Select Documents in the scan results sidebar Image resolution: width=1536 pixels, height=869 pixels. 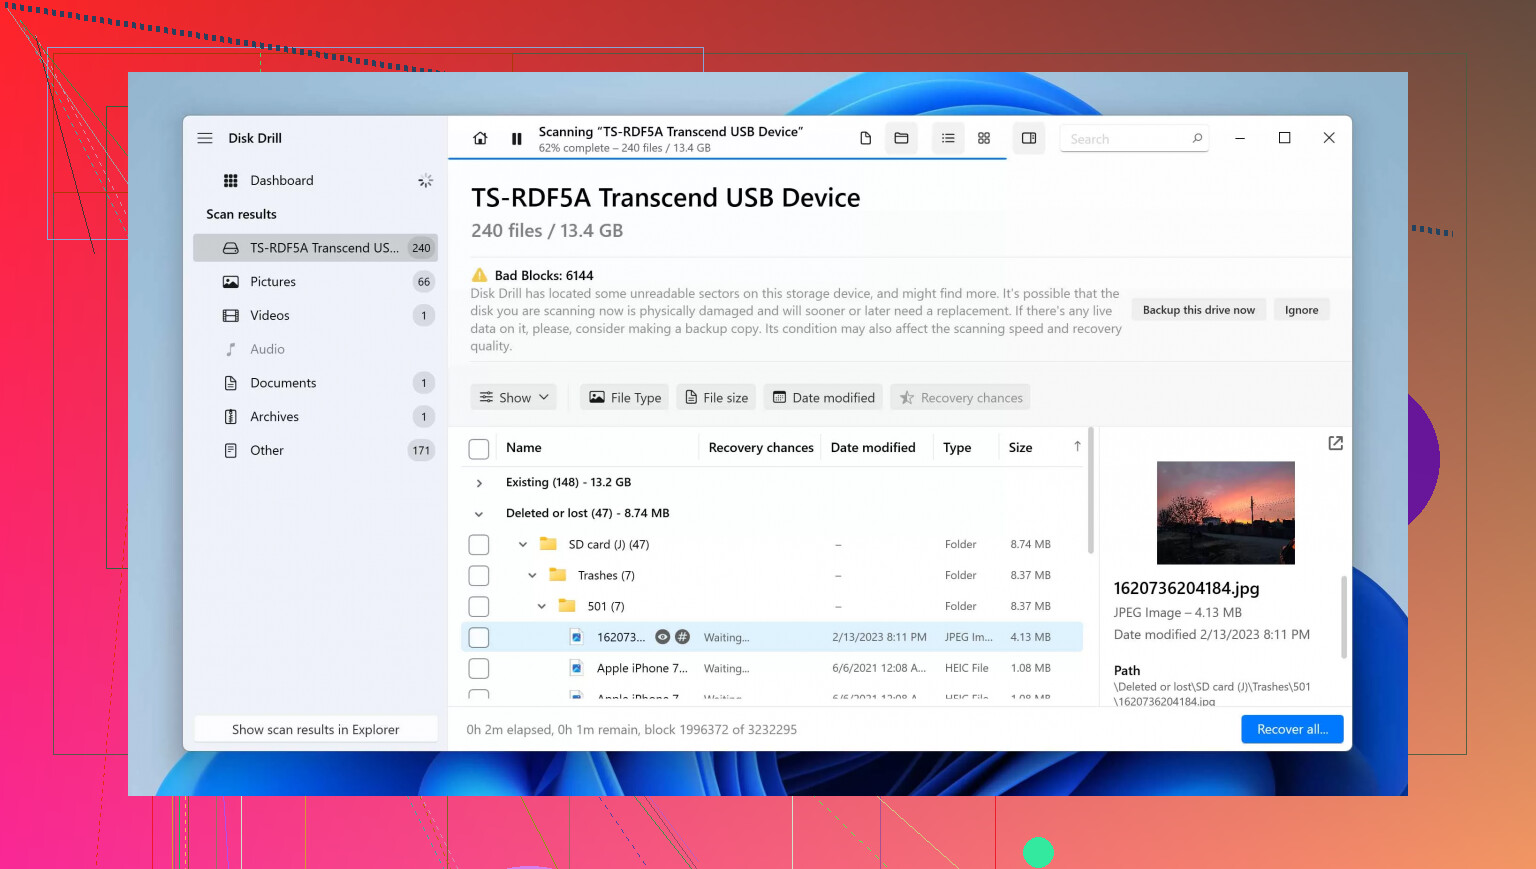(283, 383)
